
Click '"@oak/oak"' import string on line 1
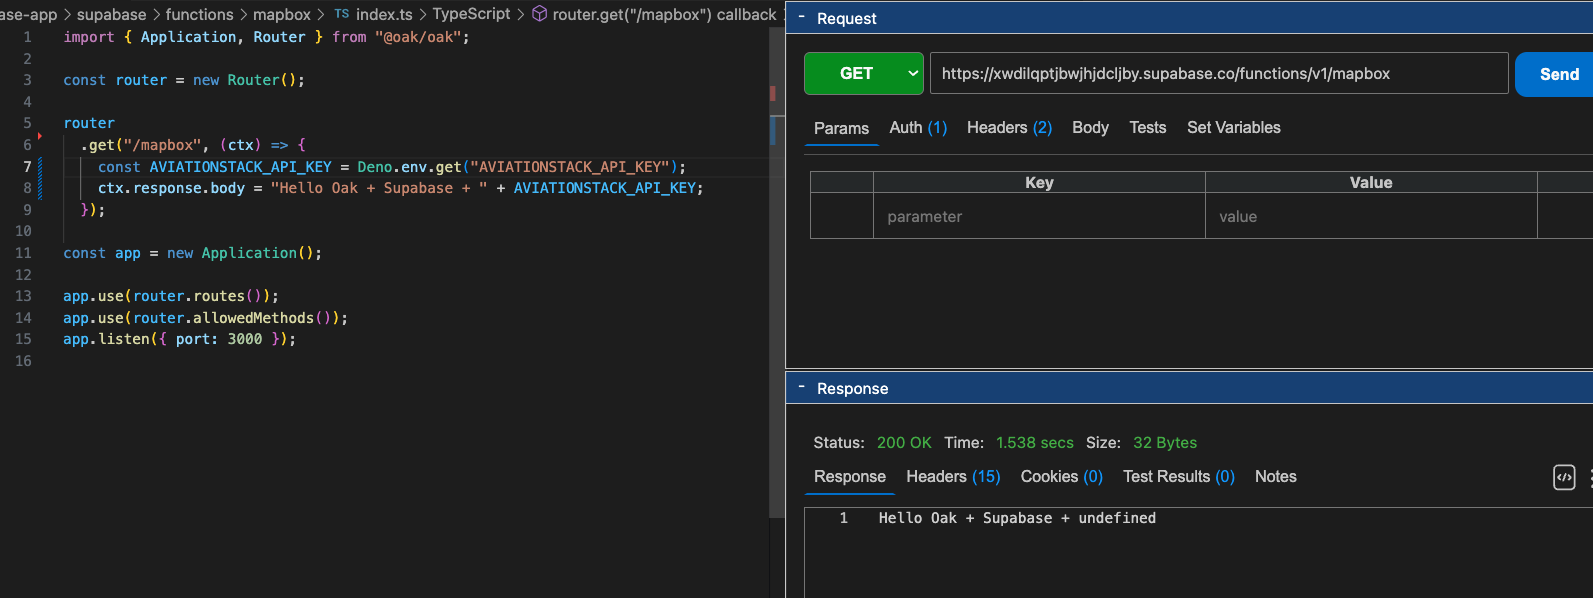(x=418, y=37)
